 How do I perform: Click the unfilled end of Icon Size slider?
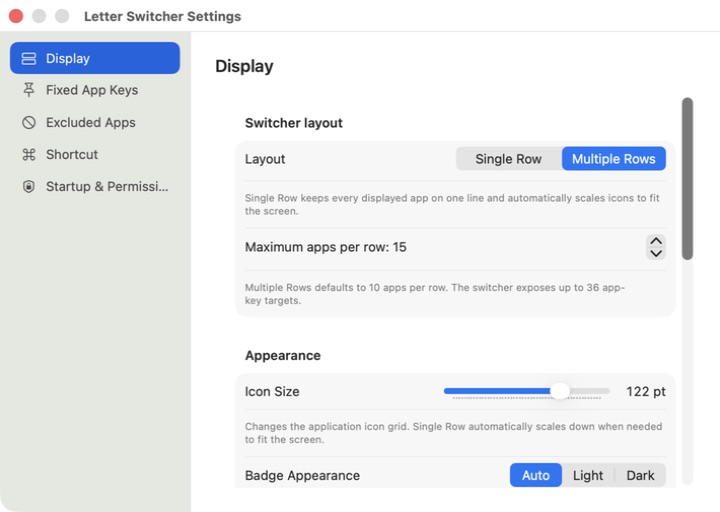pos(590,391)
